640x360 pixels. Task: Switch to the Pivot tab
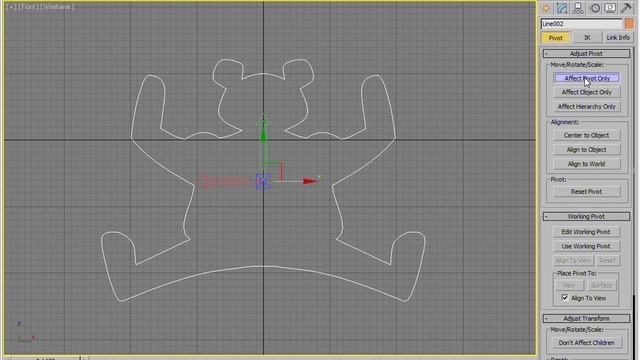(555, 38)
